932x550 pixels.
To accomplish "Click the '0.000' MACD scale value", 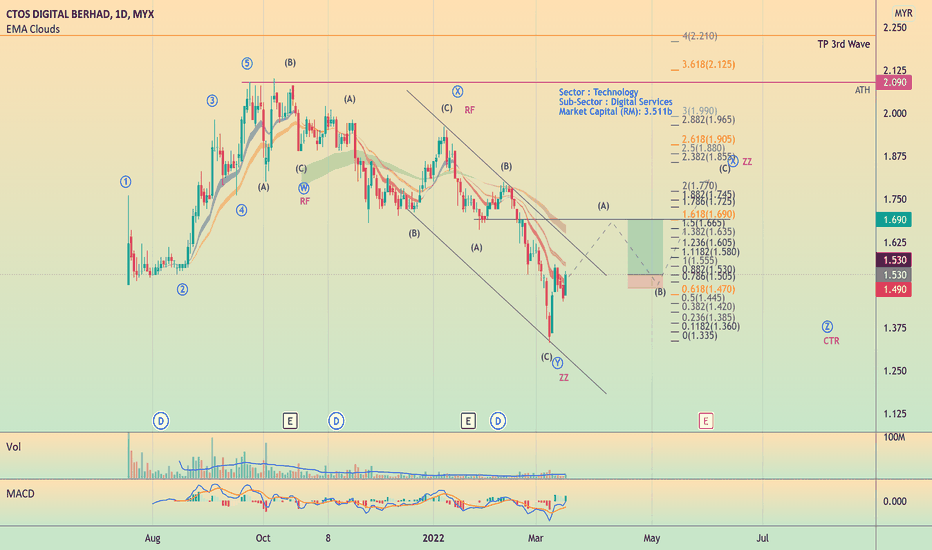I will pyautogui.click(x=895, y=501).
